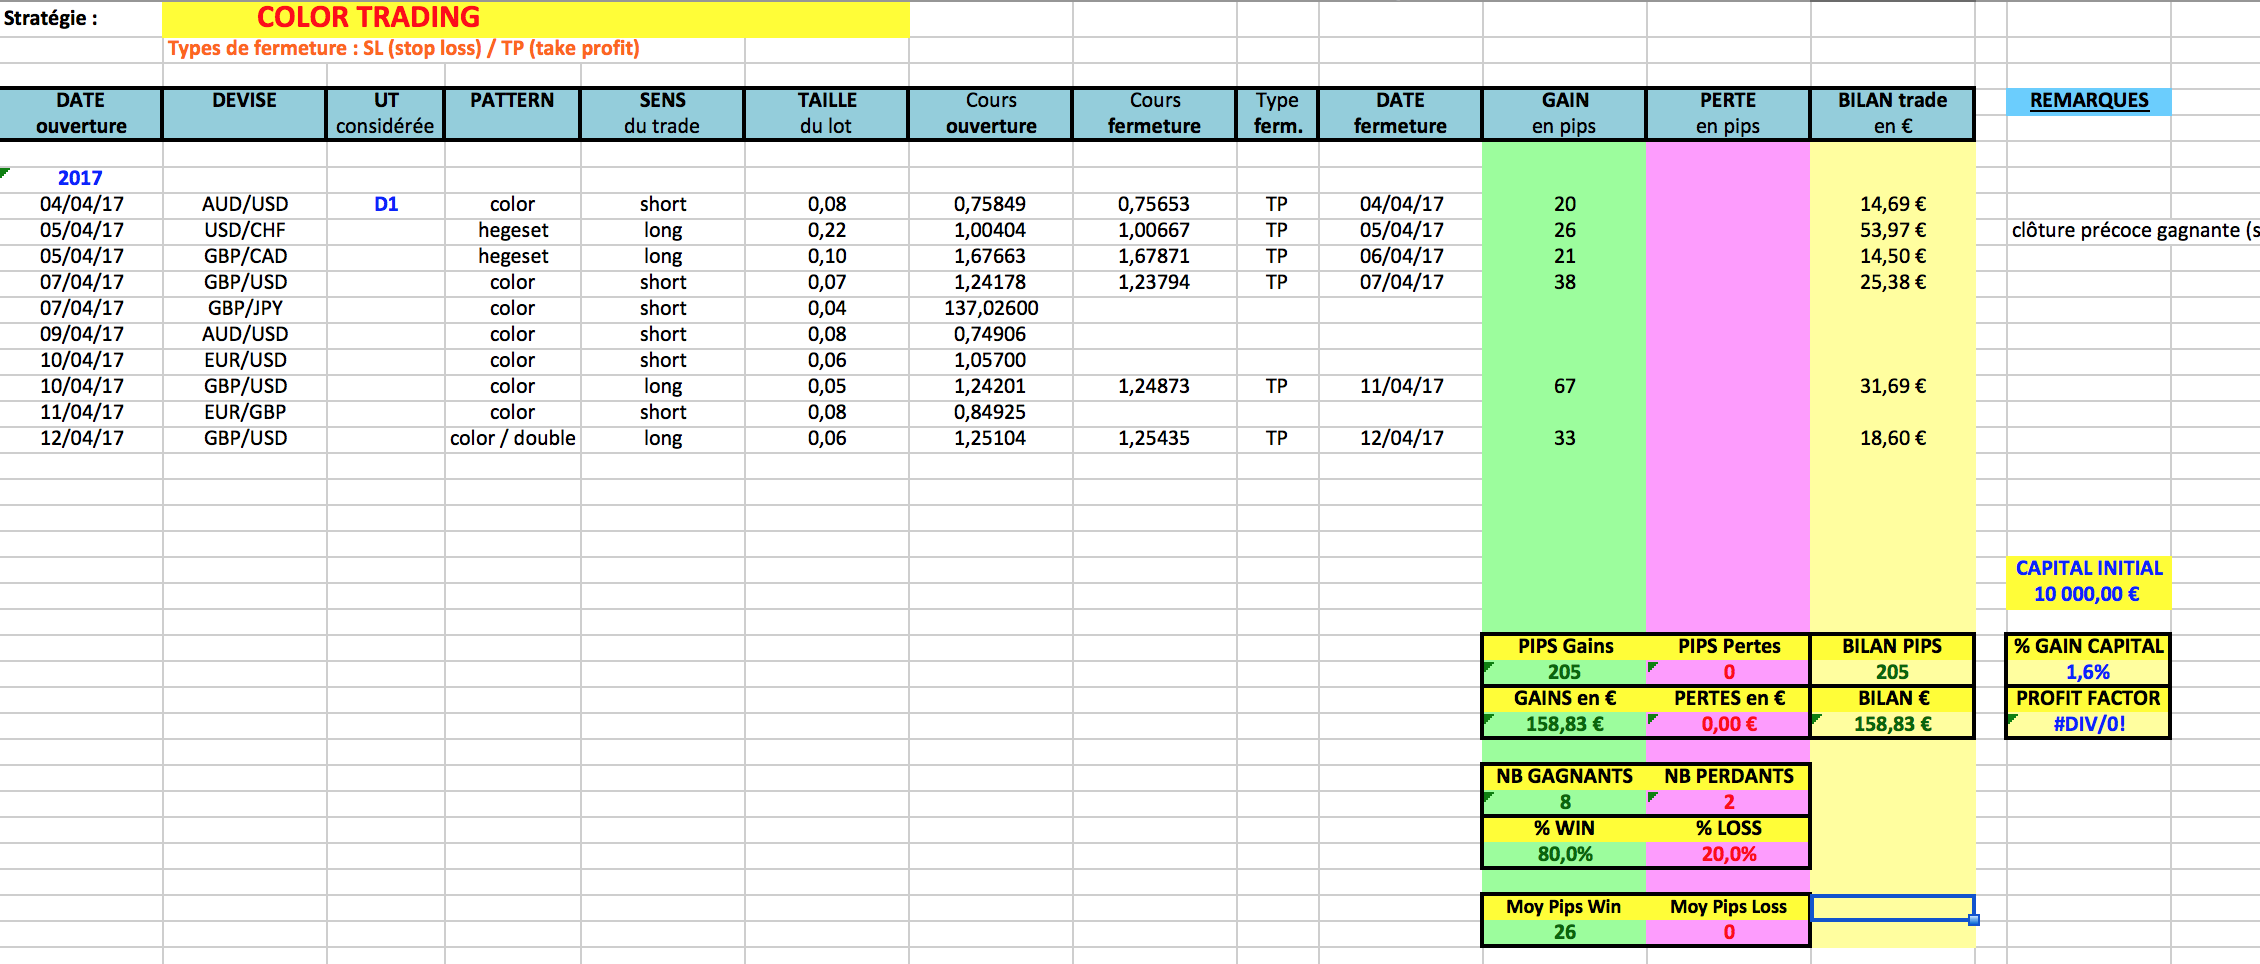Select the NB PERDANTS value 2
Image resolution: width=2260 pixels, height=964 pixels.
[1729, 802]
